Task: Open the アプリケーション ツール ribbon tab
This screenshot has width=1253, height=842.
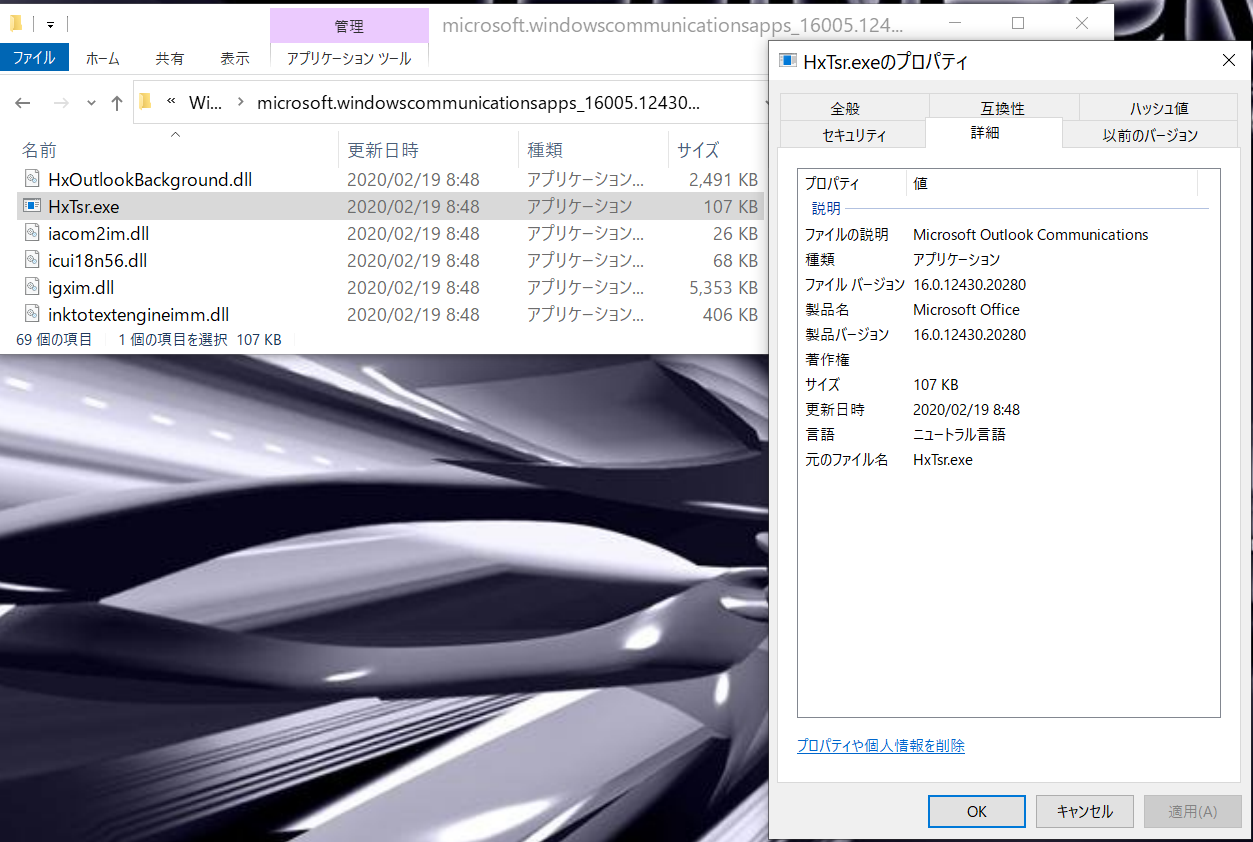Action: point(349,59)
